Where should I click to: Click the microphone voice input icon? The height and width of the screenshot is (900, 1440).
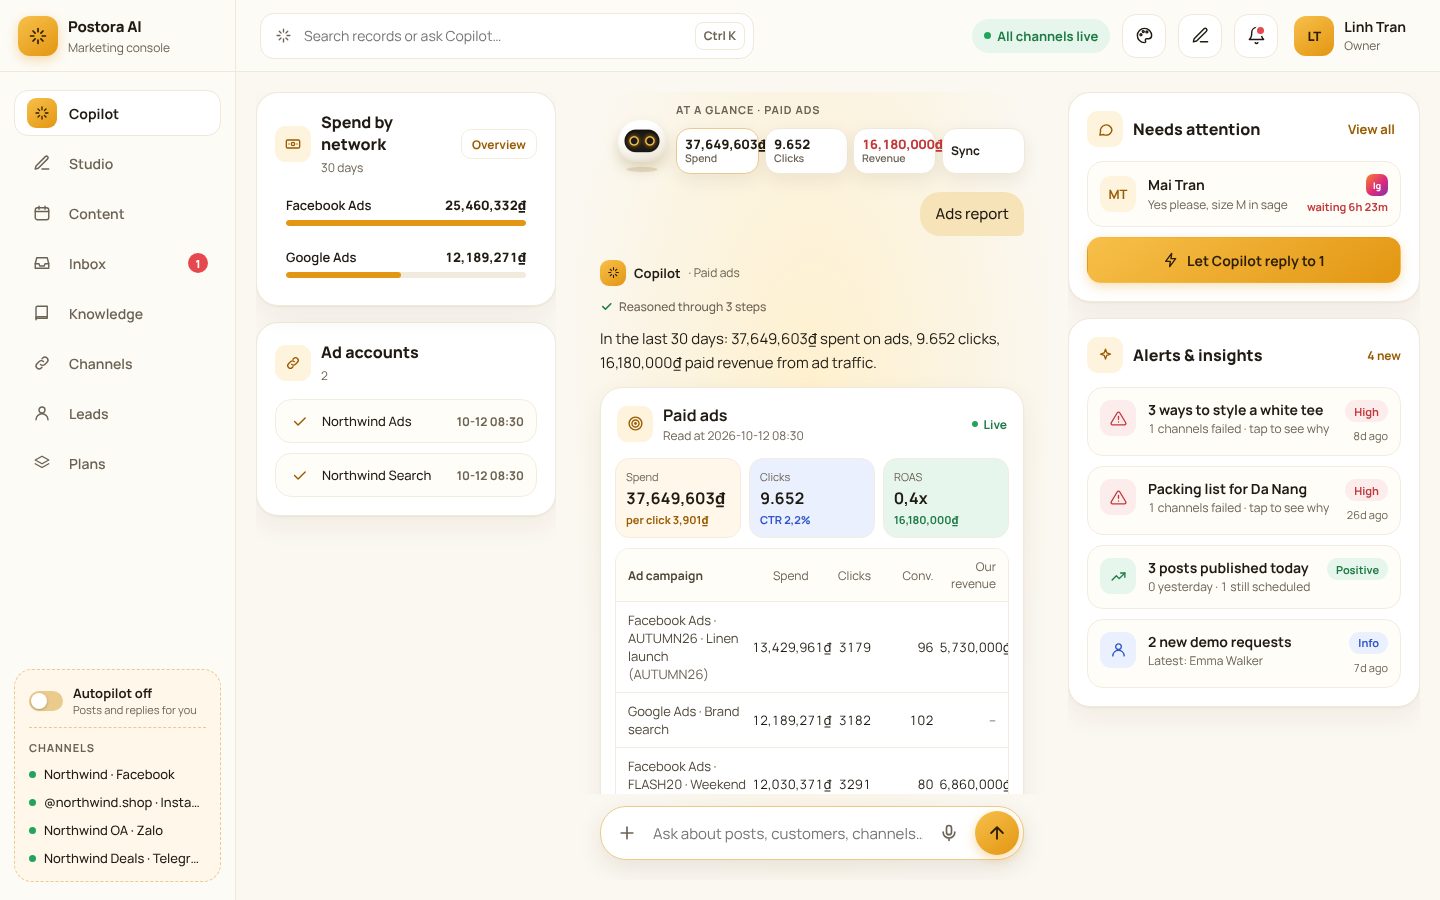(949, 833)
